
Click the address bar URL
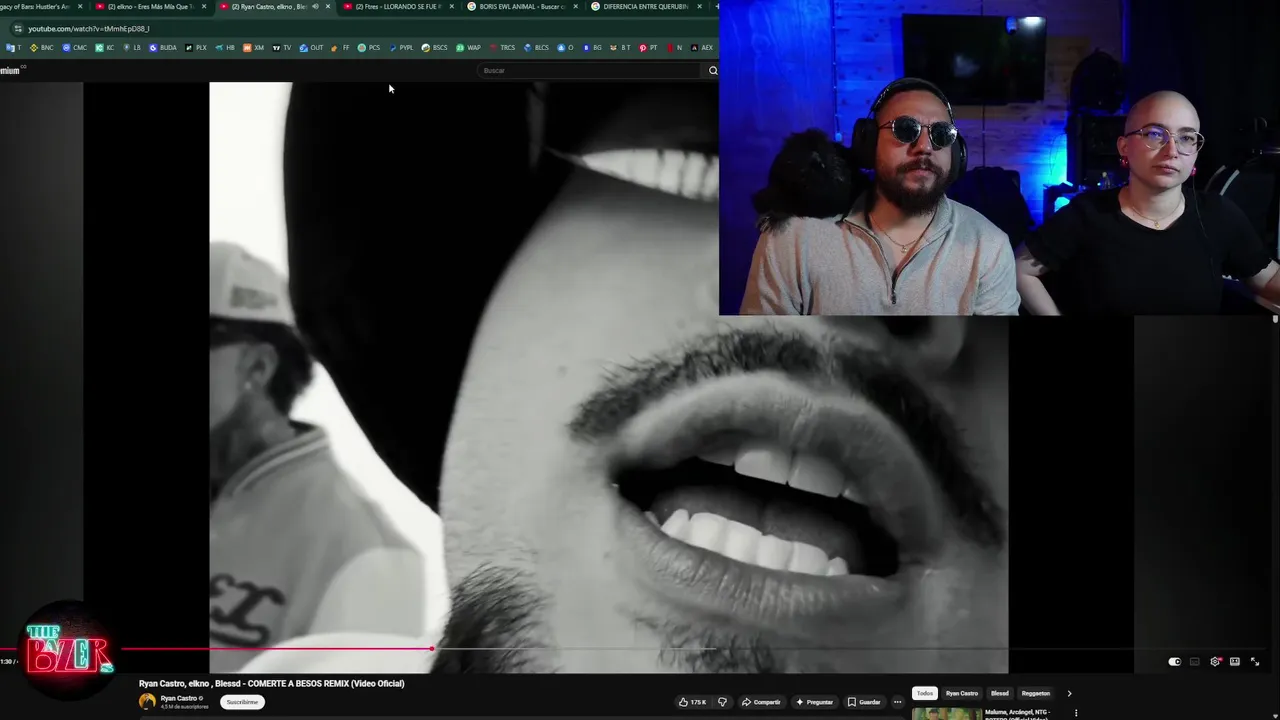tap(89, 29)
